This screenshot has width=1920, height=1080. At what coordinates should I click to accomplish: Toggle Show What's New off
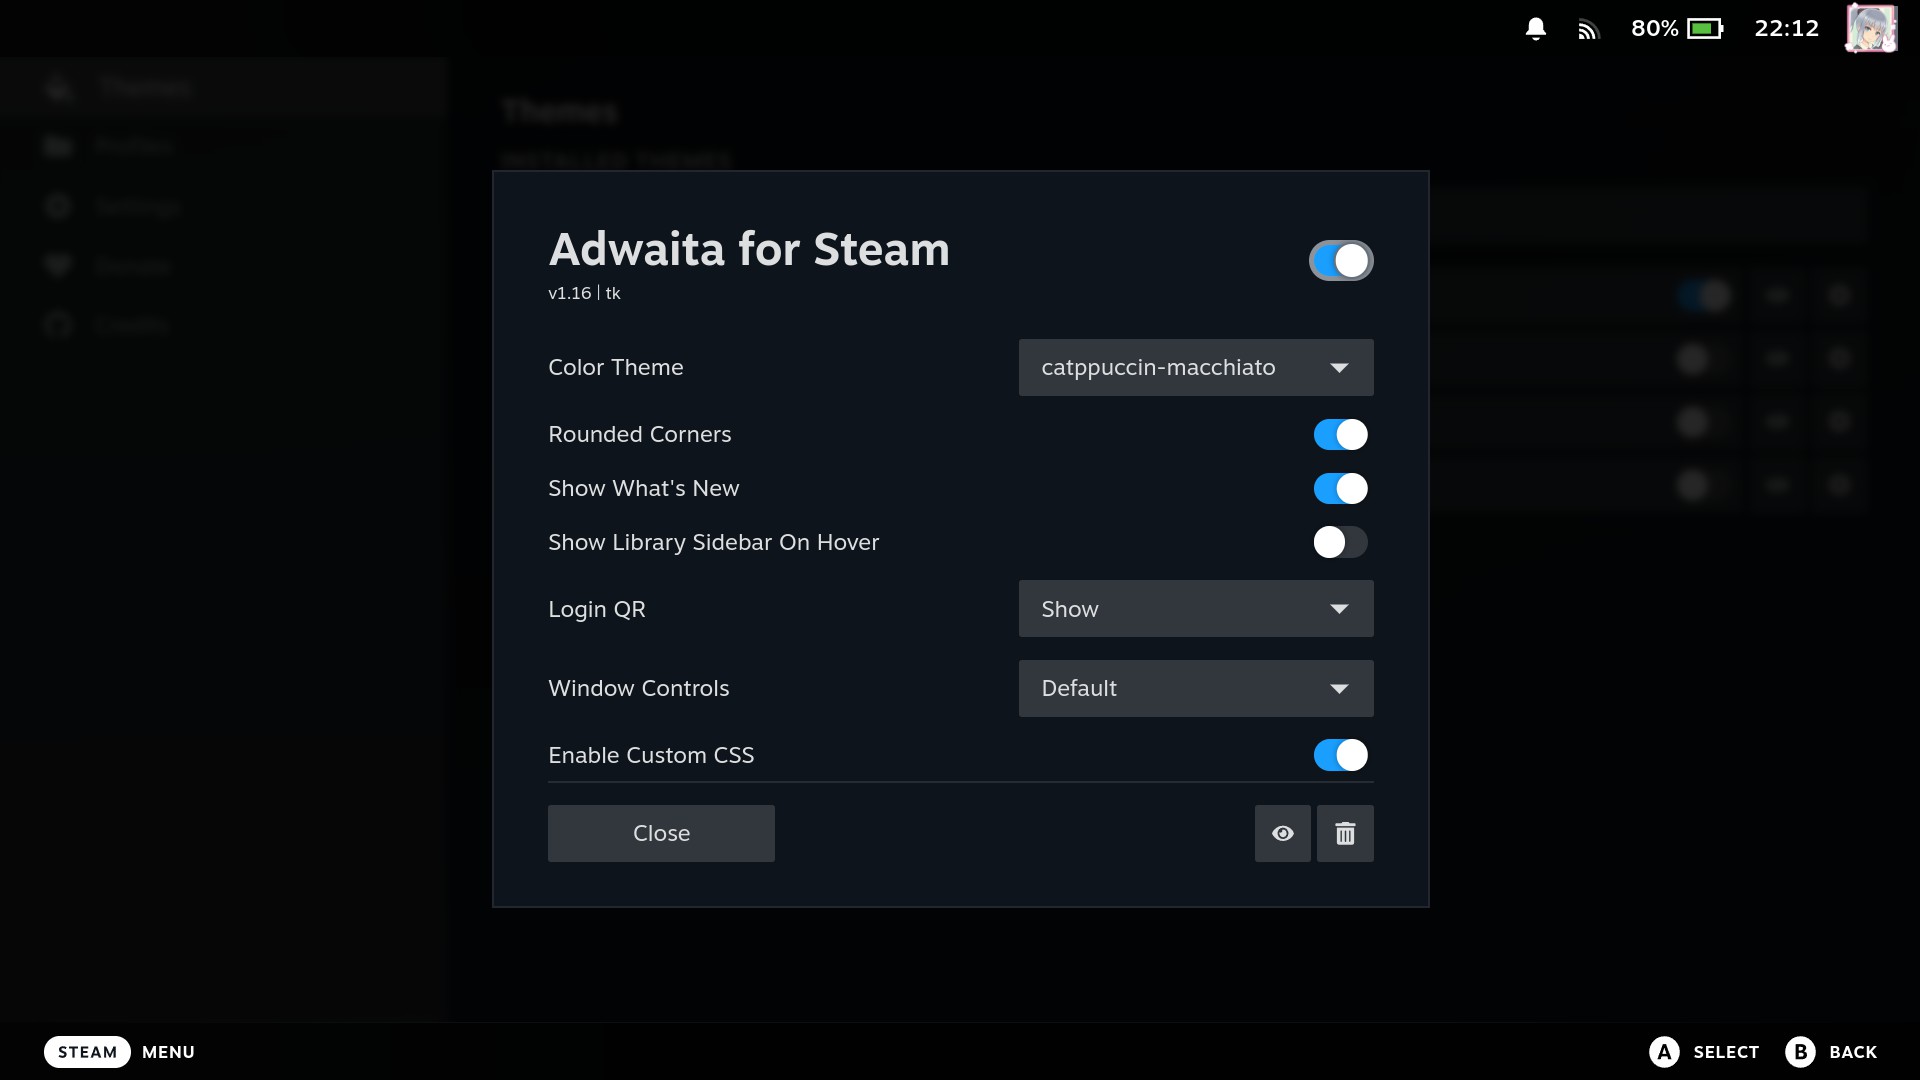tap(1340, 489)
